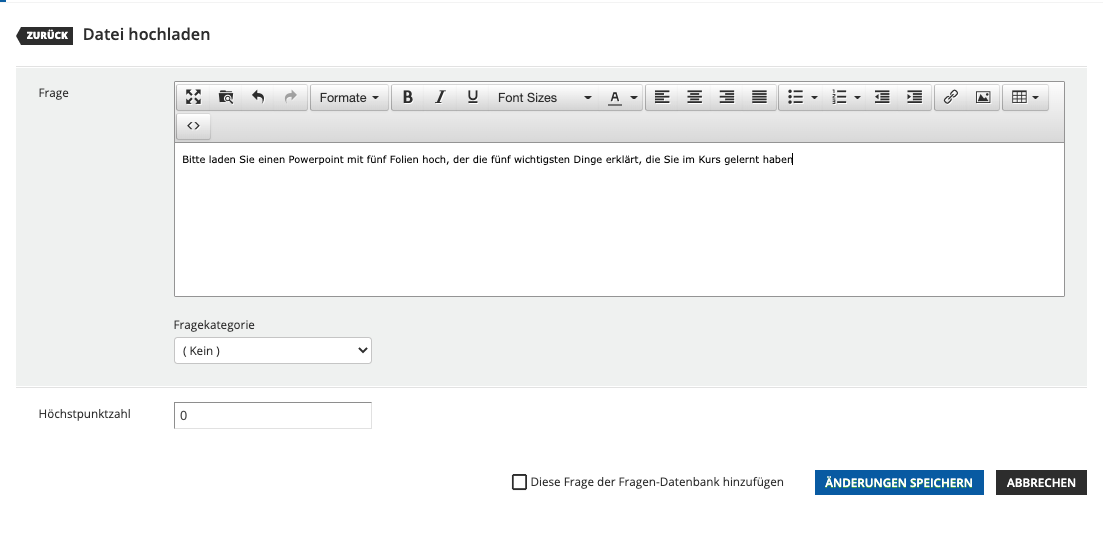This screenshot has width=1103, height=553.
Task: Toggle fullscreen editor mode icon
Action: click(x=194, y=97)
